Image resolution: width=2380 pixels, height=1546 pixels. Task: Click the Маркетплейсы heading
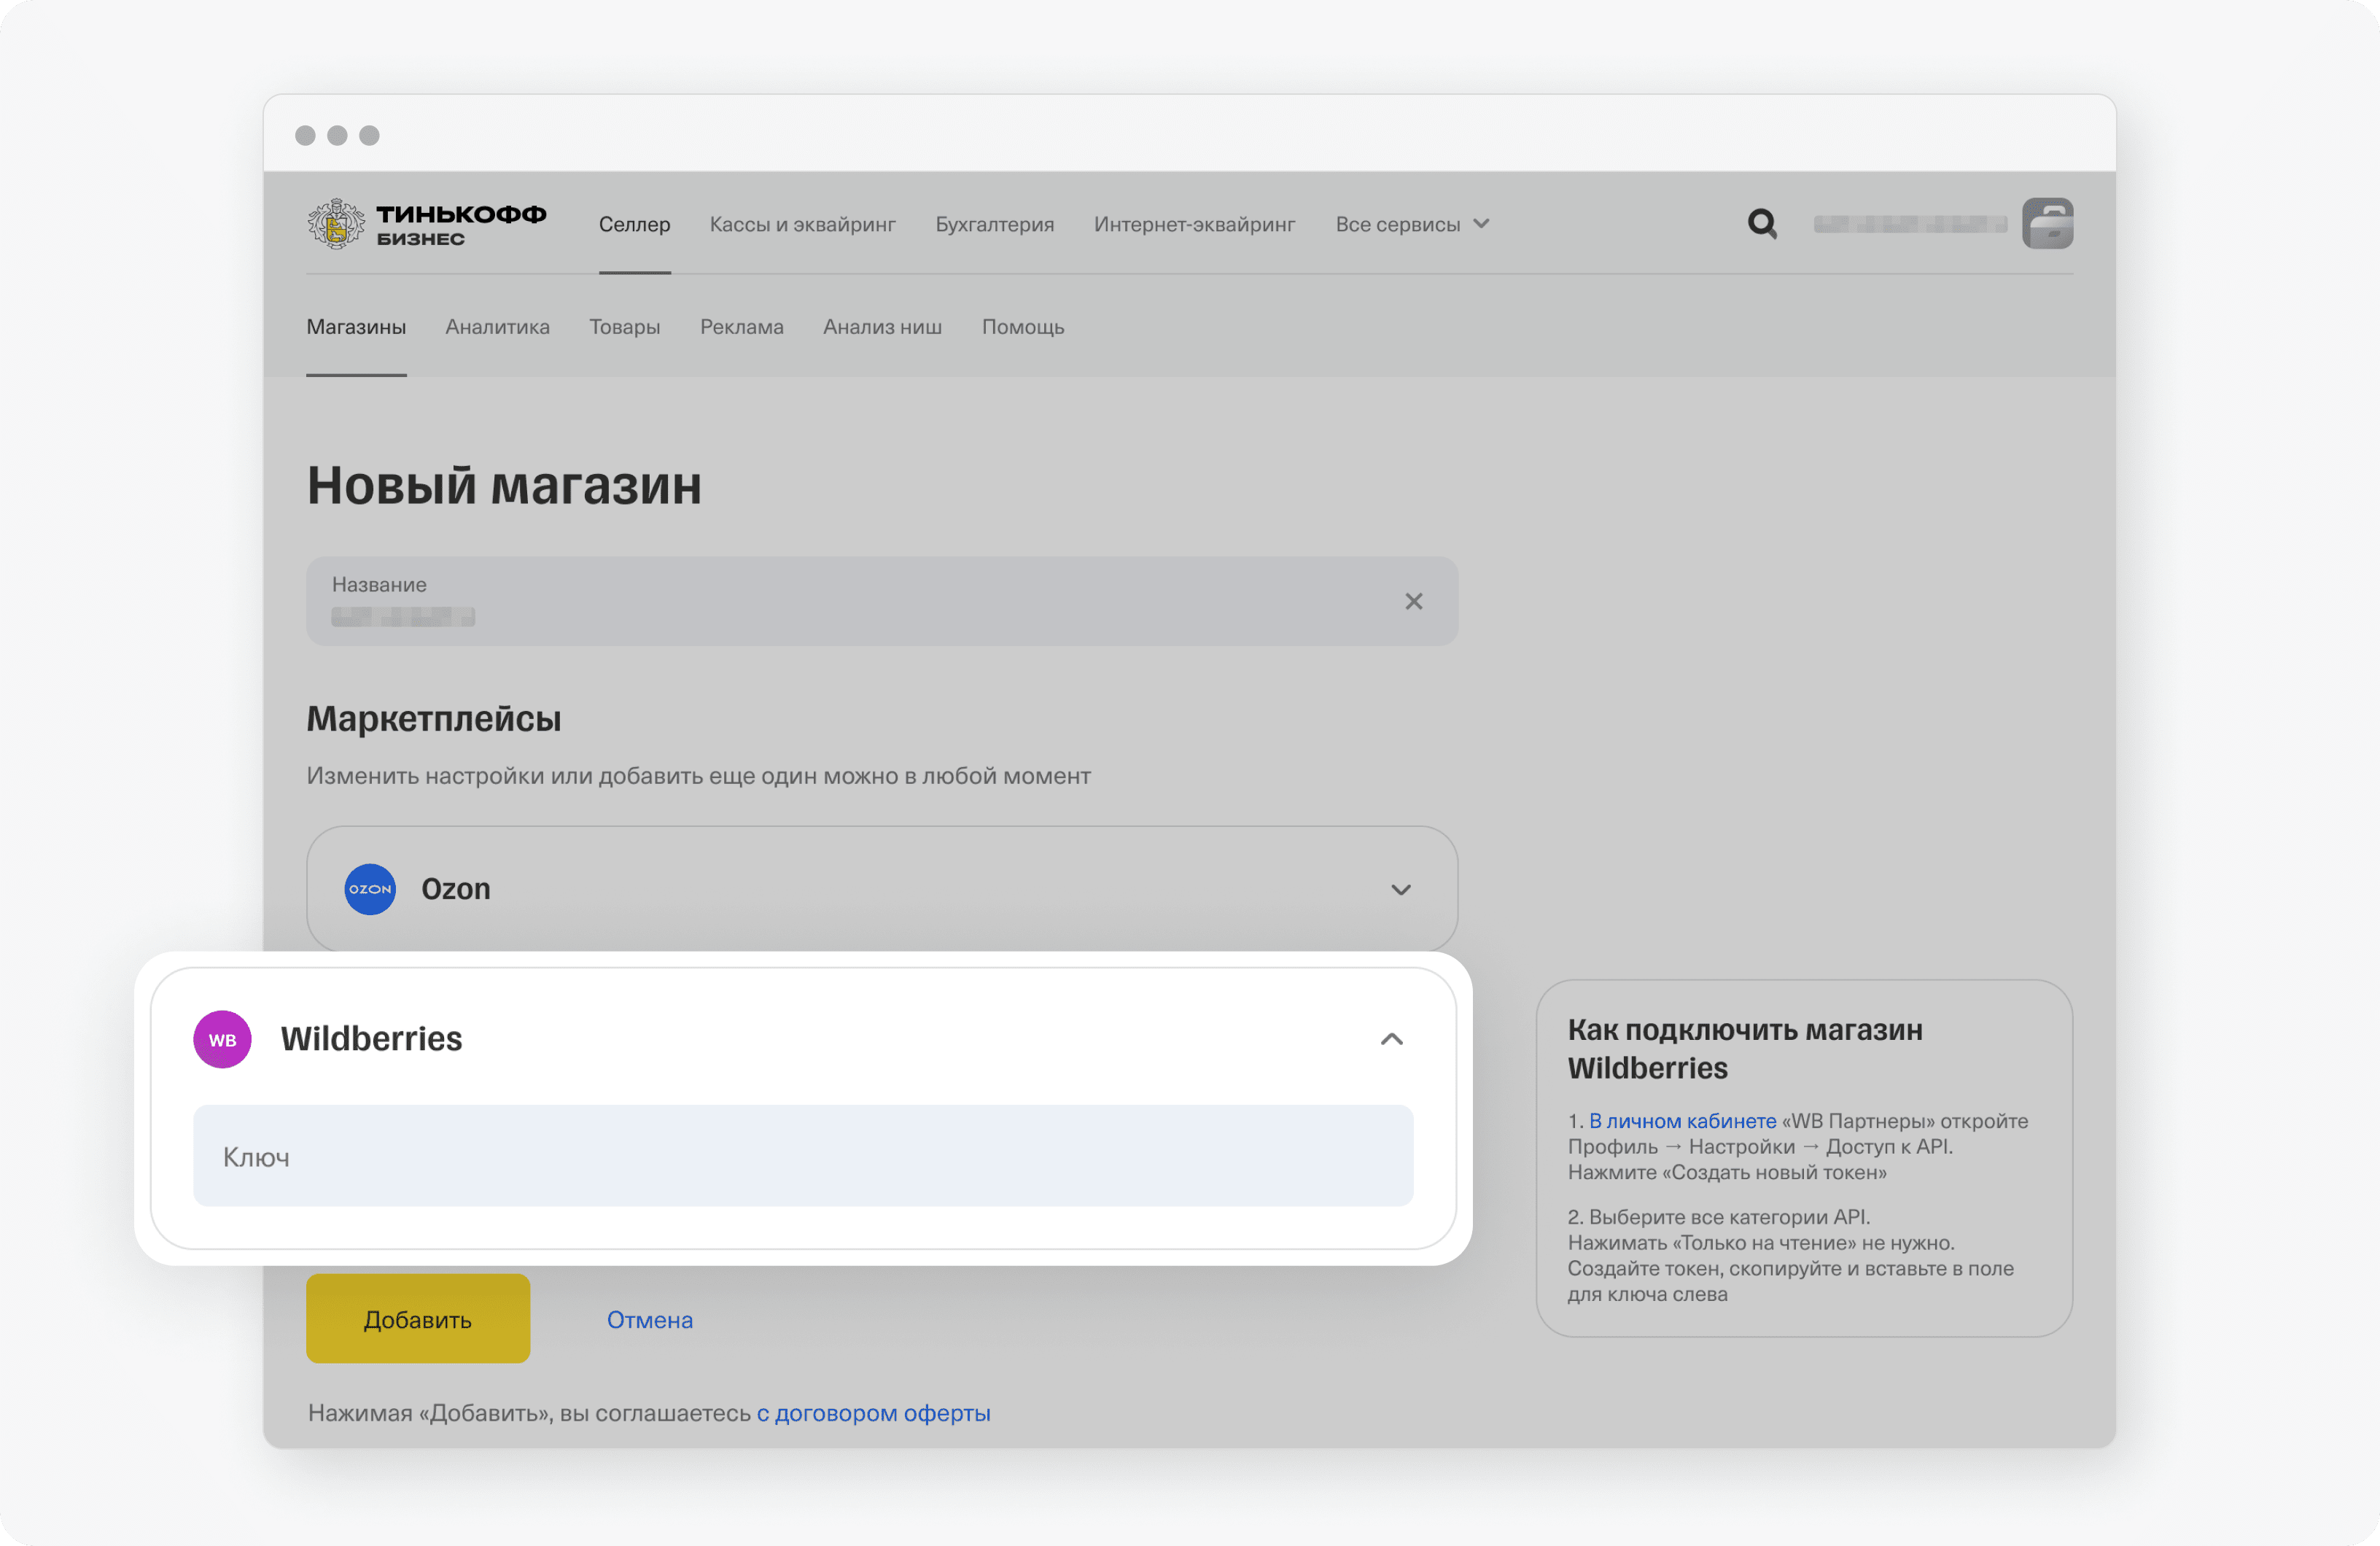(x=433, y=718)
